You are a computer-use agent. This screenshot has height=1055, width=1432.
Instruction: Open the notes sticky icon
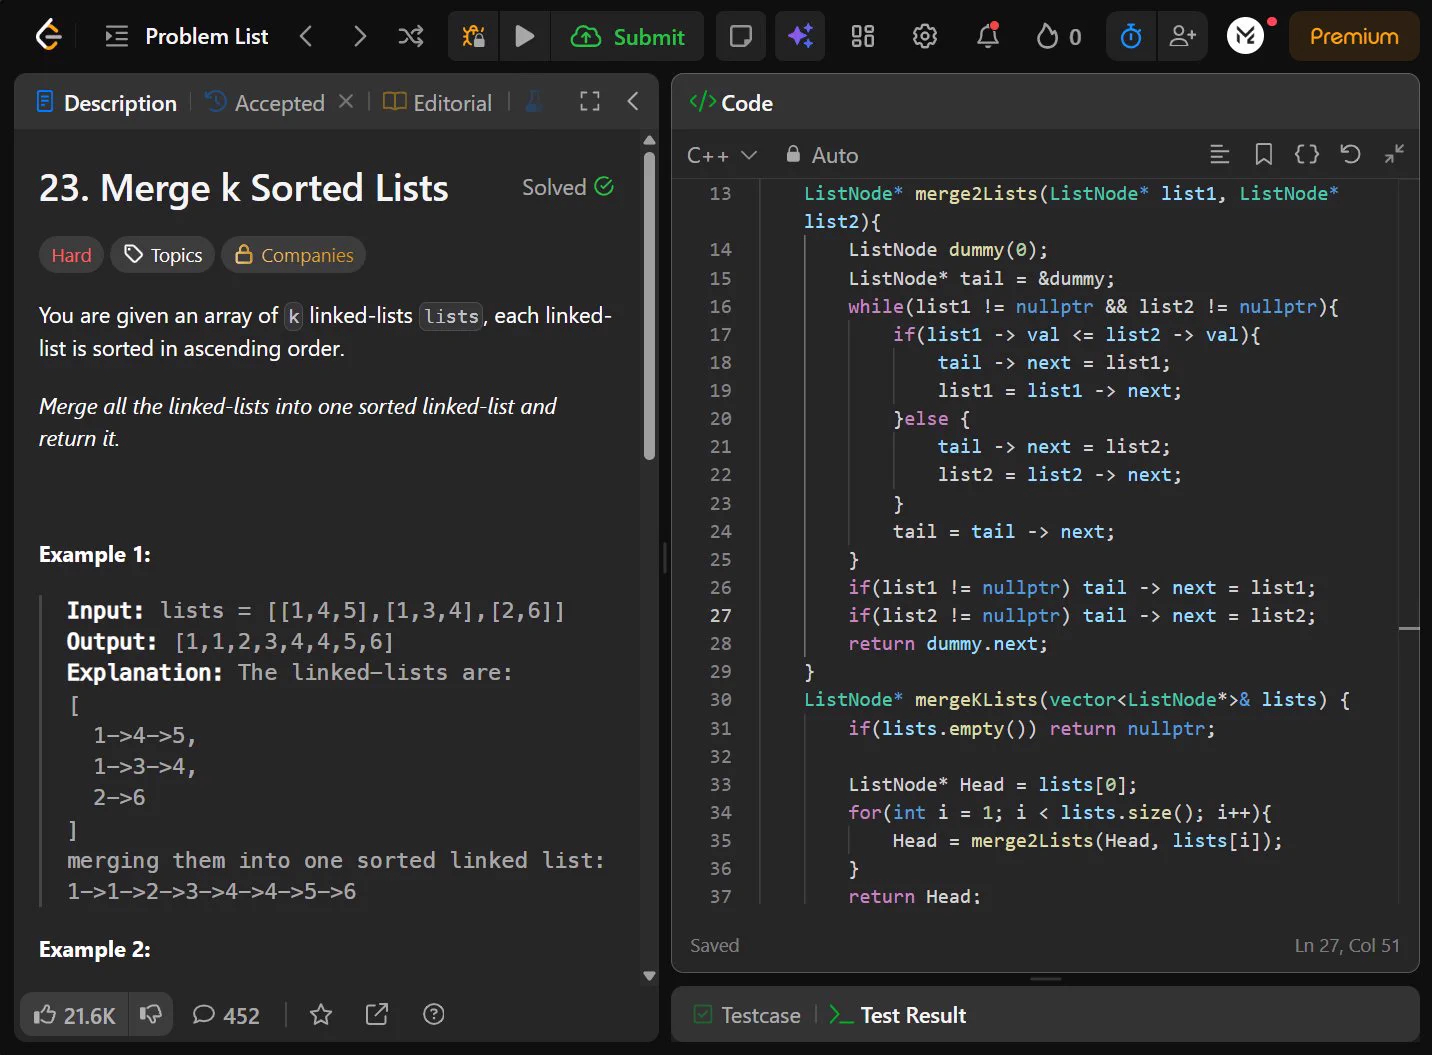[x=741, y=37]
